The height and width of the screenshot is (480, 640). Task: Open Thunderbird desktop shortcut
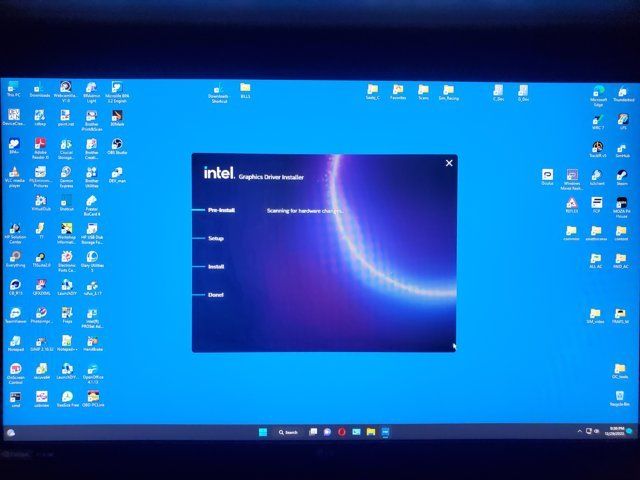[623, 94]
